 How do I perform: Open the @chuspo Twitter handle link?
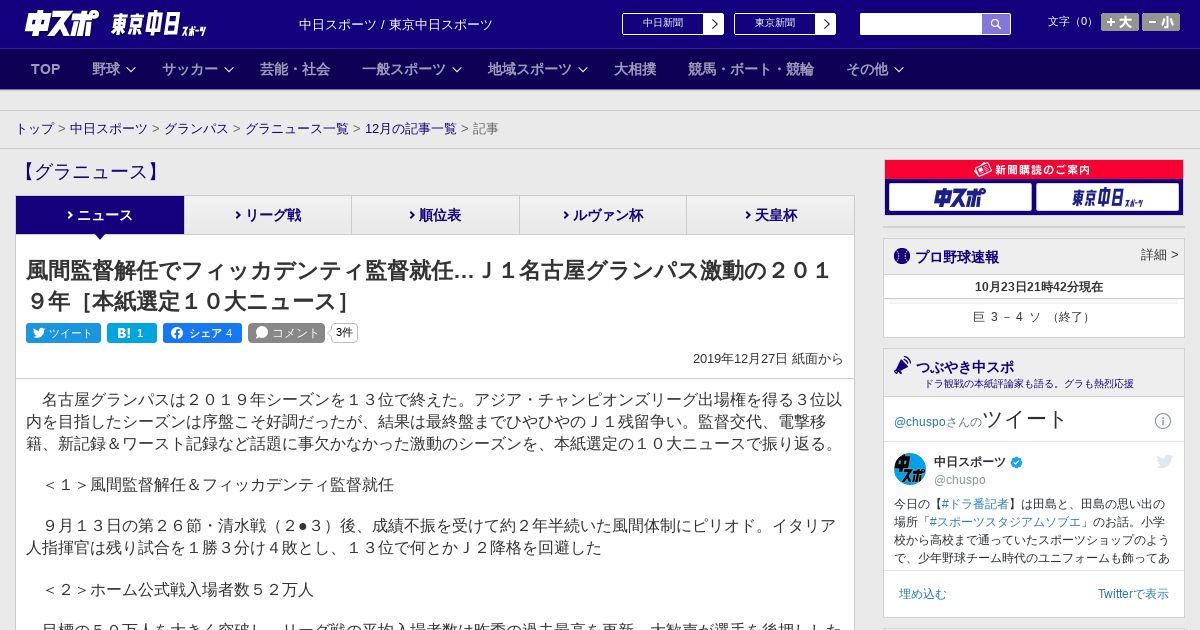919,422
